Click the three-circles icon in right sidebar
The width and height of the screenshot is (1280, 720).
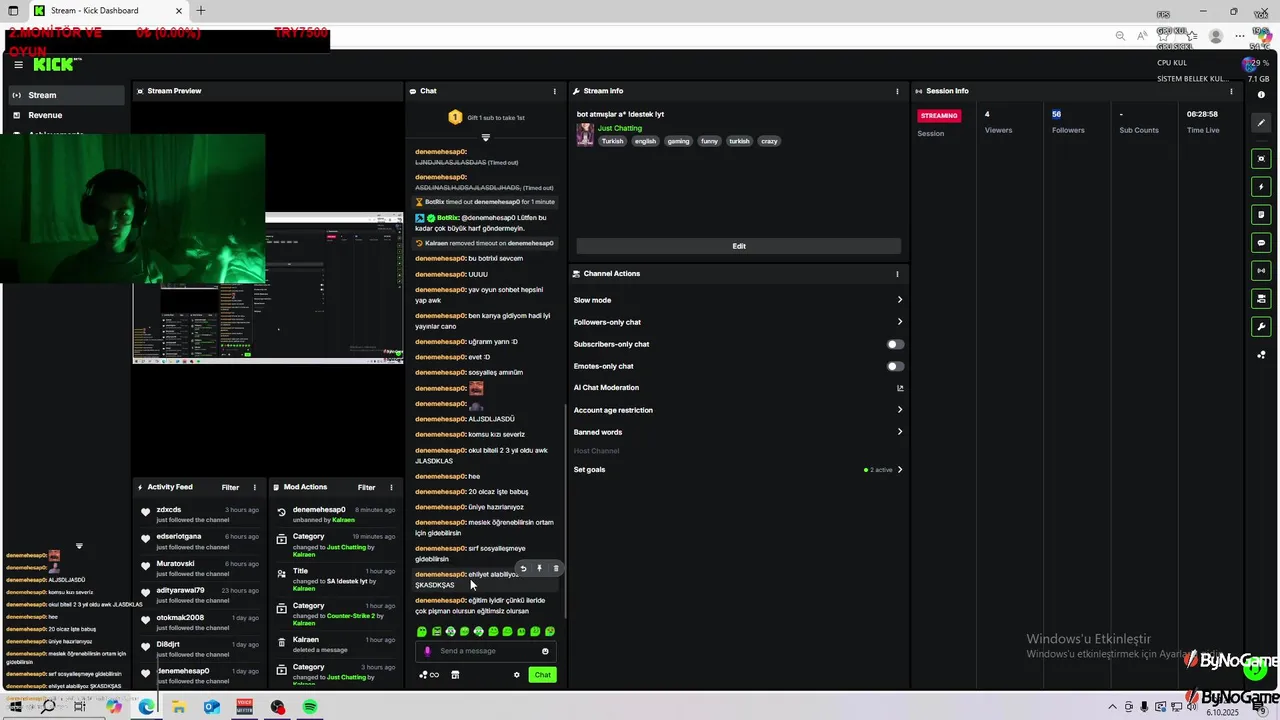tap(1261, 355)
